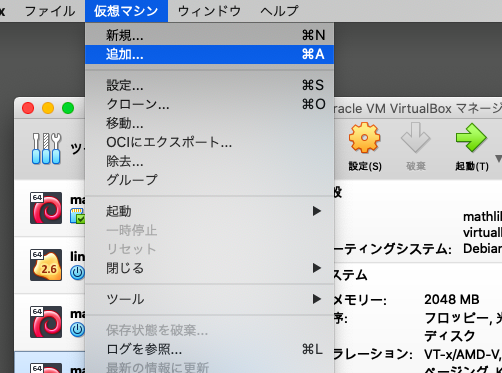Expand the 閉じる submenu
The width and height of the screenshot is (502, 373).
click(x=209, y=268)
